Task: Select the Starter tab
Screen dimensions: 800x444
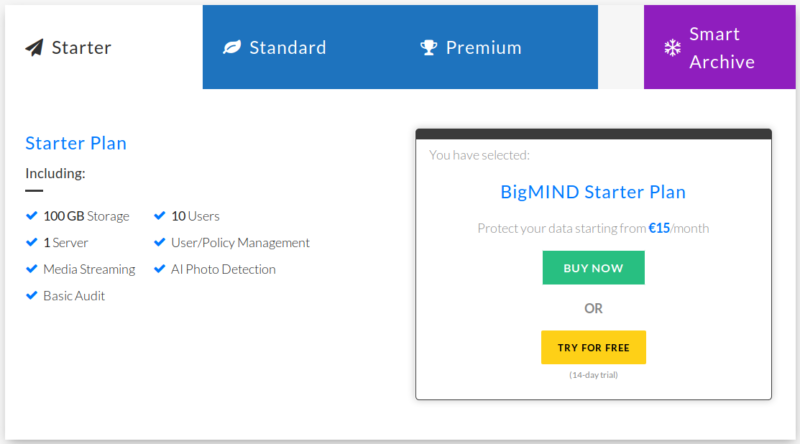Action: click(x=81, y=47)
